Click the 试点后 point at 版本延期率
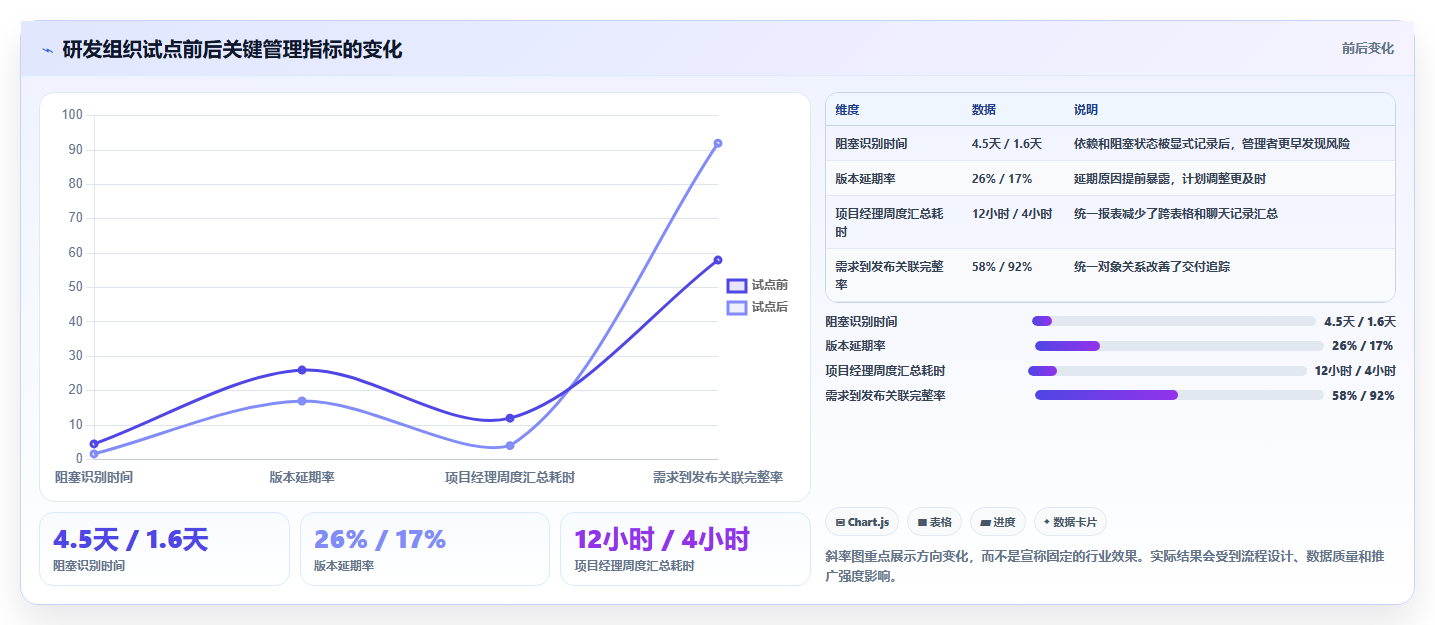This screenshot has height=625, width=1435. coord(302,401)
